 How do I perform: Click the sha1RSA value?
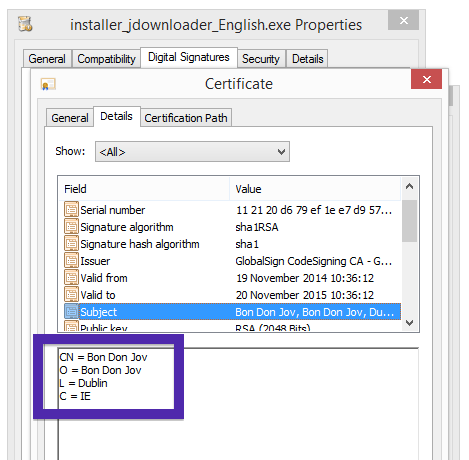(x=257, y=227)
